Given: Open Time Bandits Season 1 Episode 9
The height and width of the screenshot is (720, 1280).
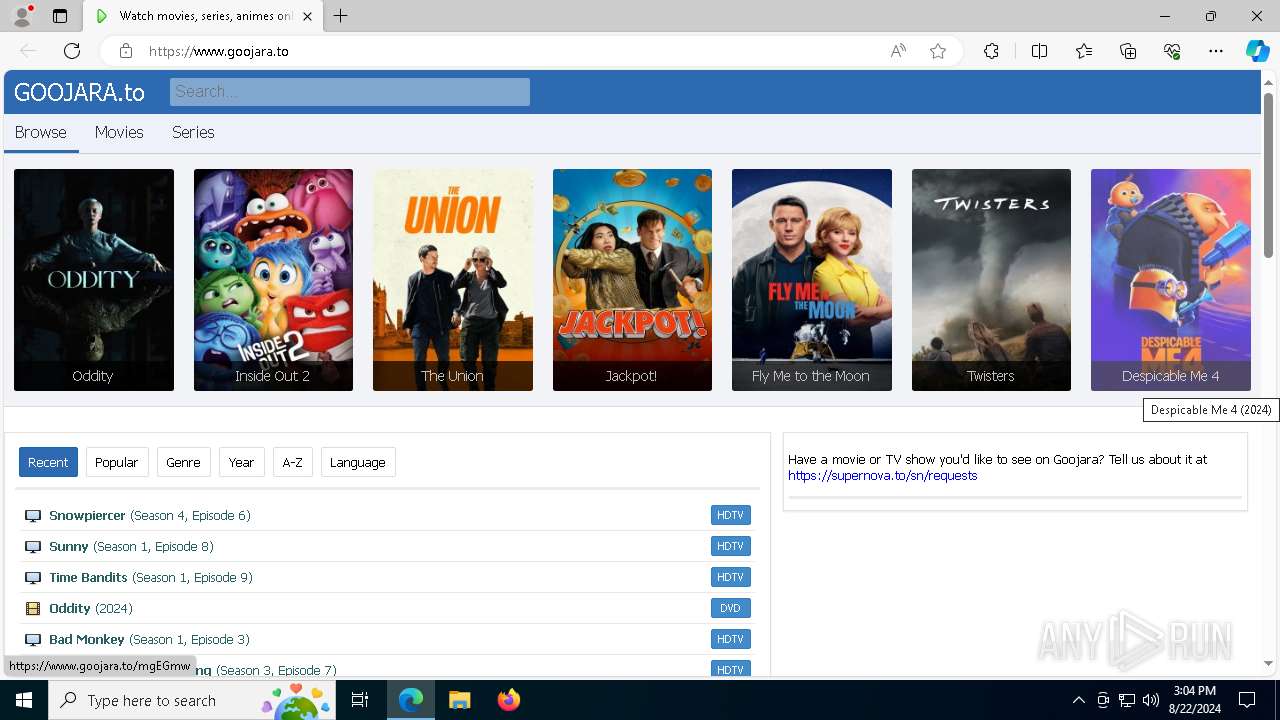Looking at the screenshot, I should [151, 577].
